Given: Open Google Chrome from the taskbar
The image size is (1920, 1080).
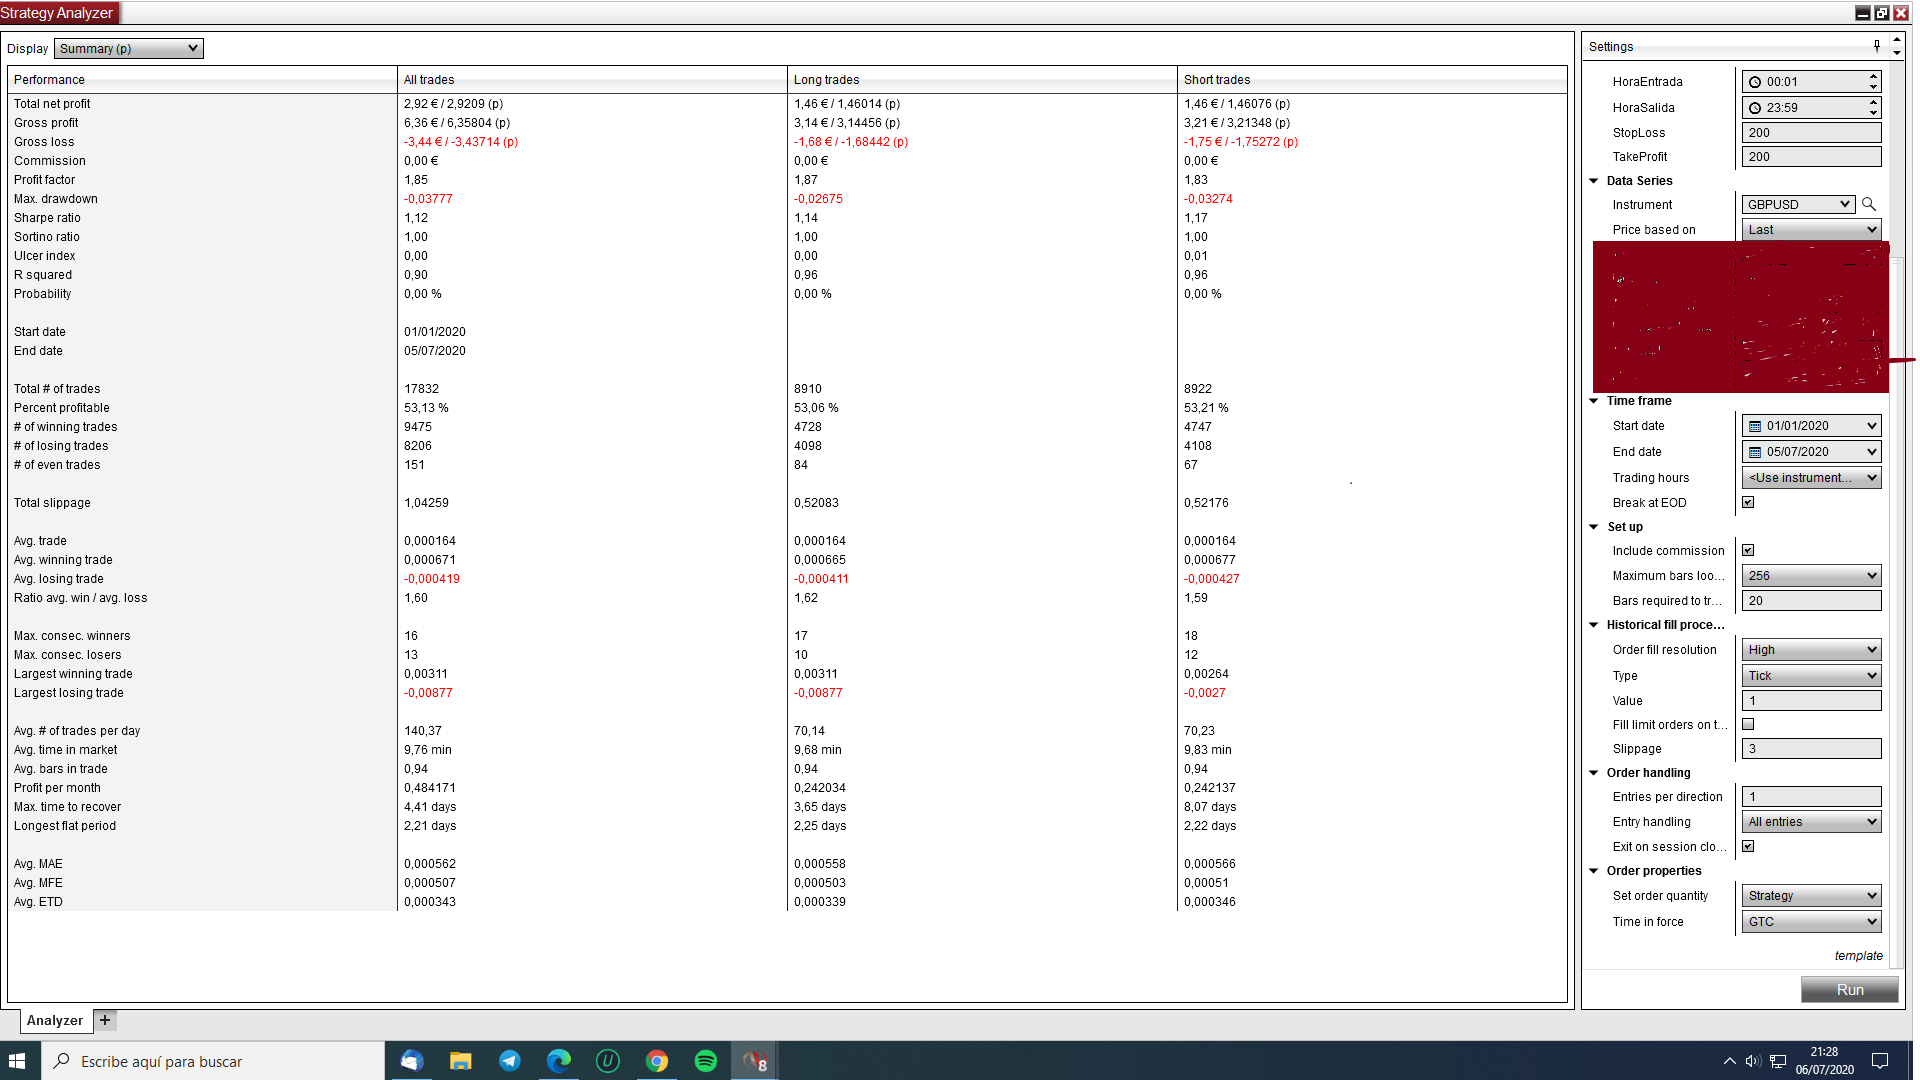Looking at the screenshot, I should (657, 1061).
